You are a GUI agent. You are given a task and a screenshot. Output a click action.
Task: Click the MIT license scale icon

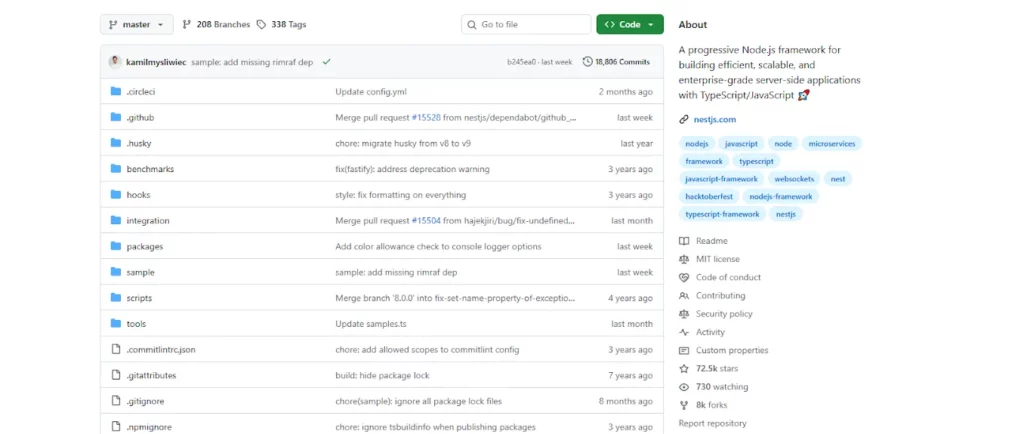pyautogui.click(x=684, y=259)
